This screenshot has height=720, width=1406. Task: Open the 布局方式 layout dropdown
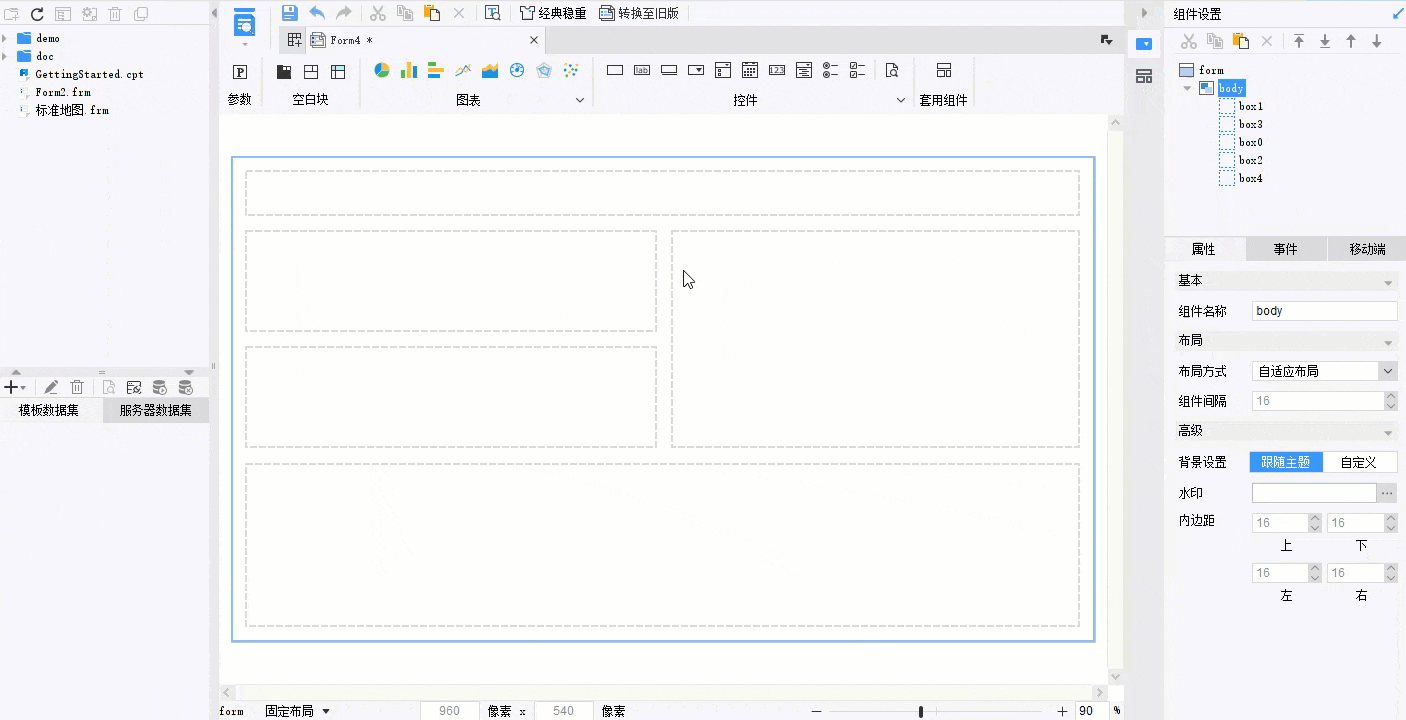coord(1388,371)
